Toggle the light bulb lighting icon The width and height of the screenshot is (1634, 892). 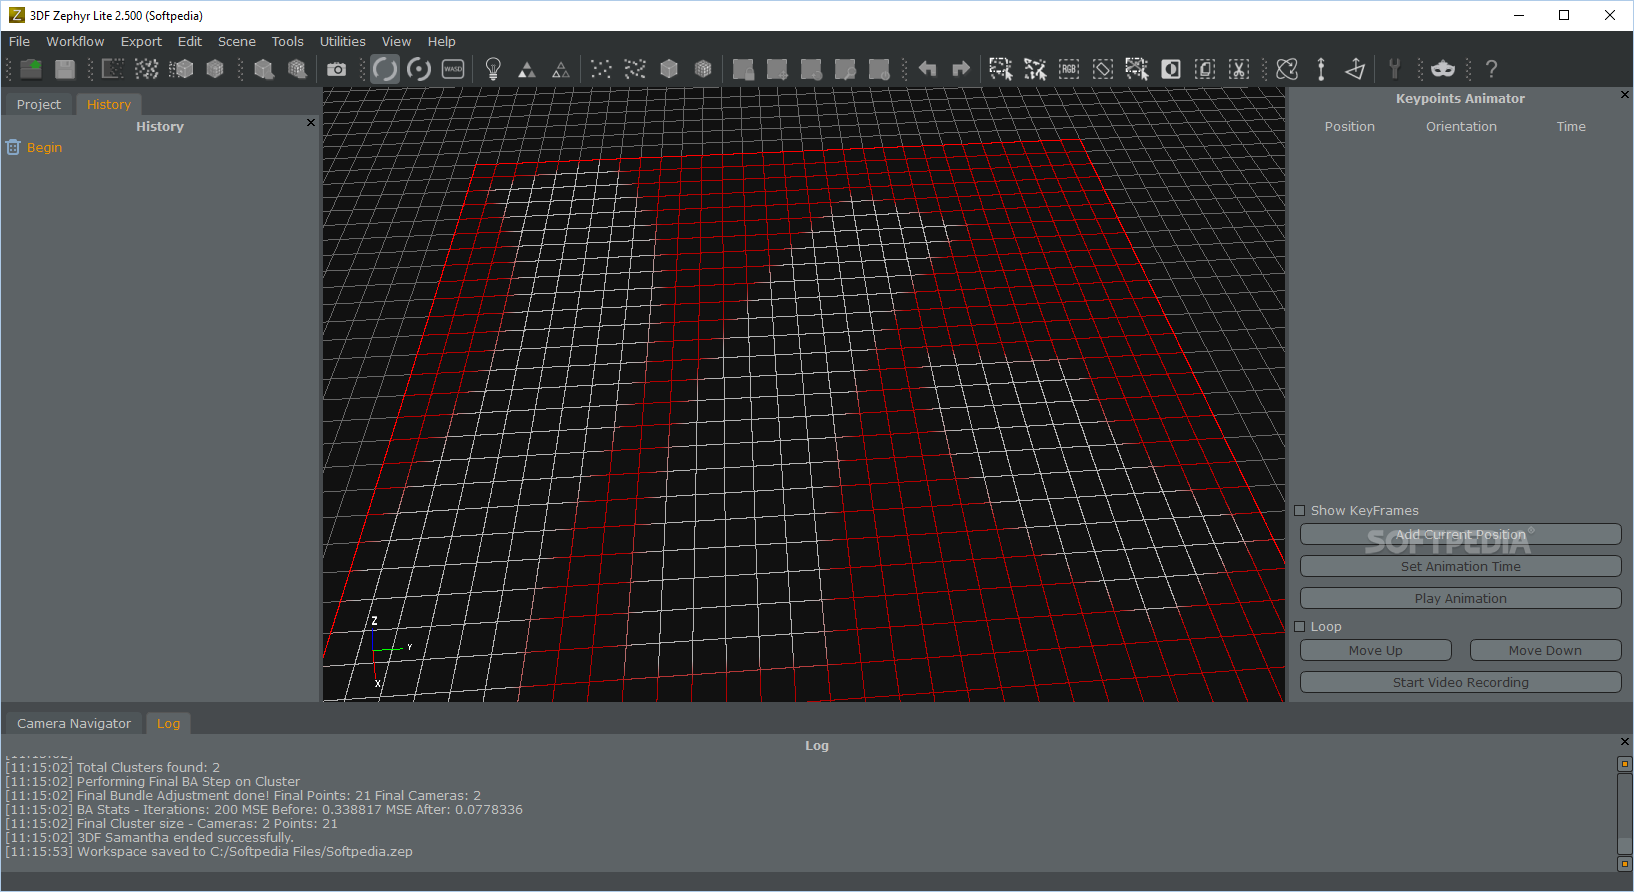pyautogui.click(x=493, y=69)
